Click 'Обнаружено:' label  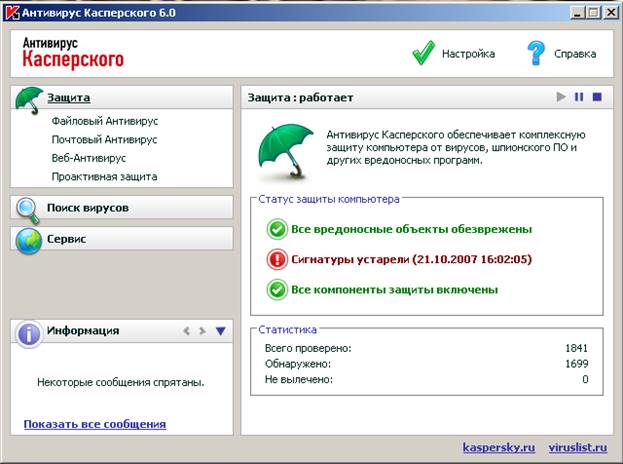[298, 364]
